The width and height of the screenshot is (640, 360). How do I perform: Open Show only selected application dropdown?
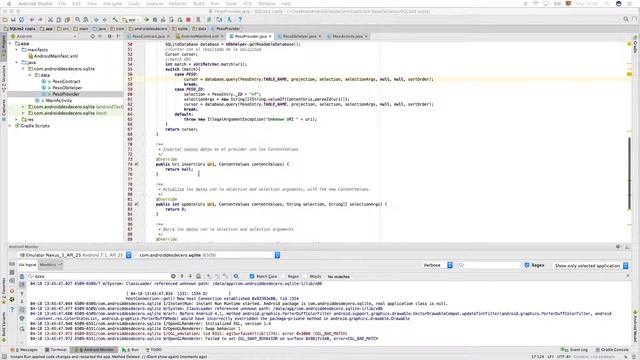coord(591,266)
